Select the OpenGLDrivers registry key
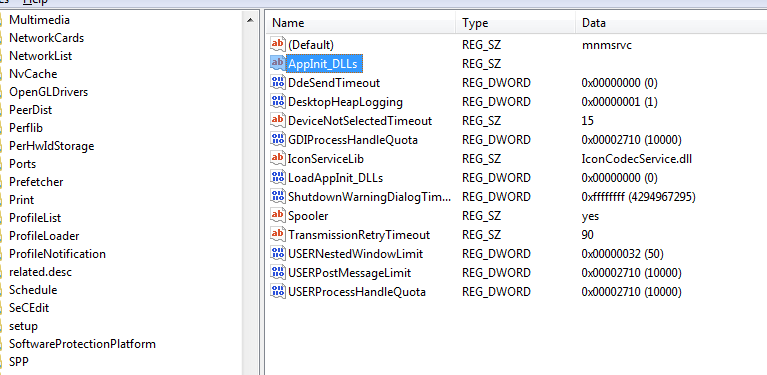The width and height of the screenshot is (767, 375). click(48, 92)
